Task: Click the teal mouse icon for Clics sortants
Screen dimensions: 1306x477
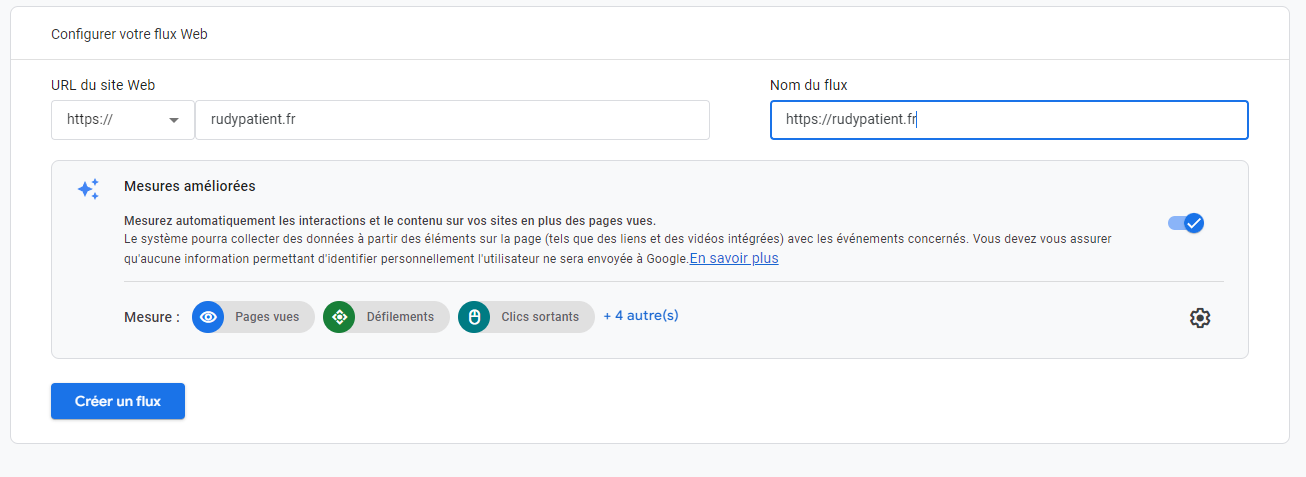Action: click(x=474, y=317)
